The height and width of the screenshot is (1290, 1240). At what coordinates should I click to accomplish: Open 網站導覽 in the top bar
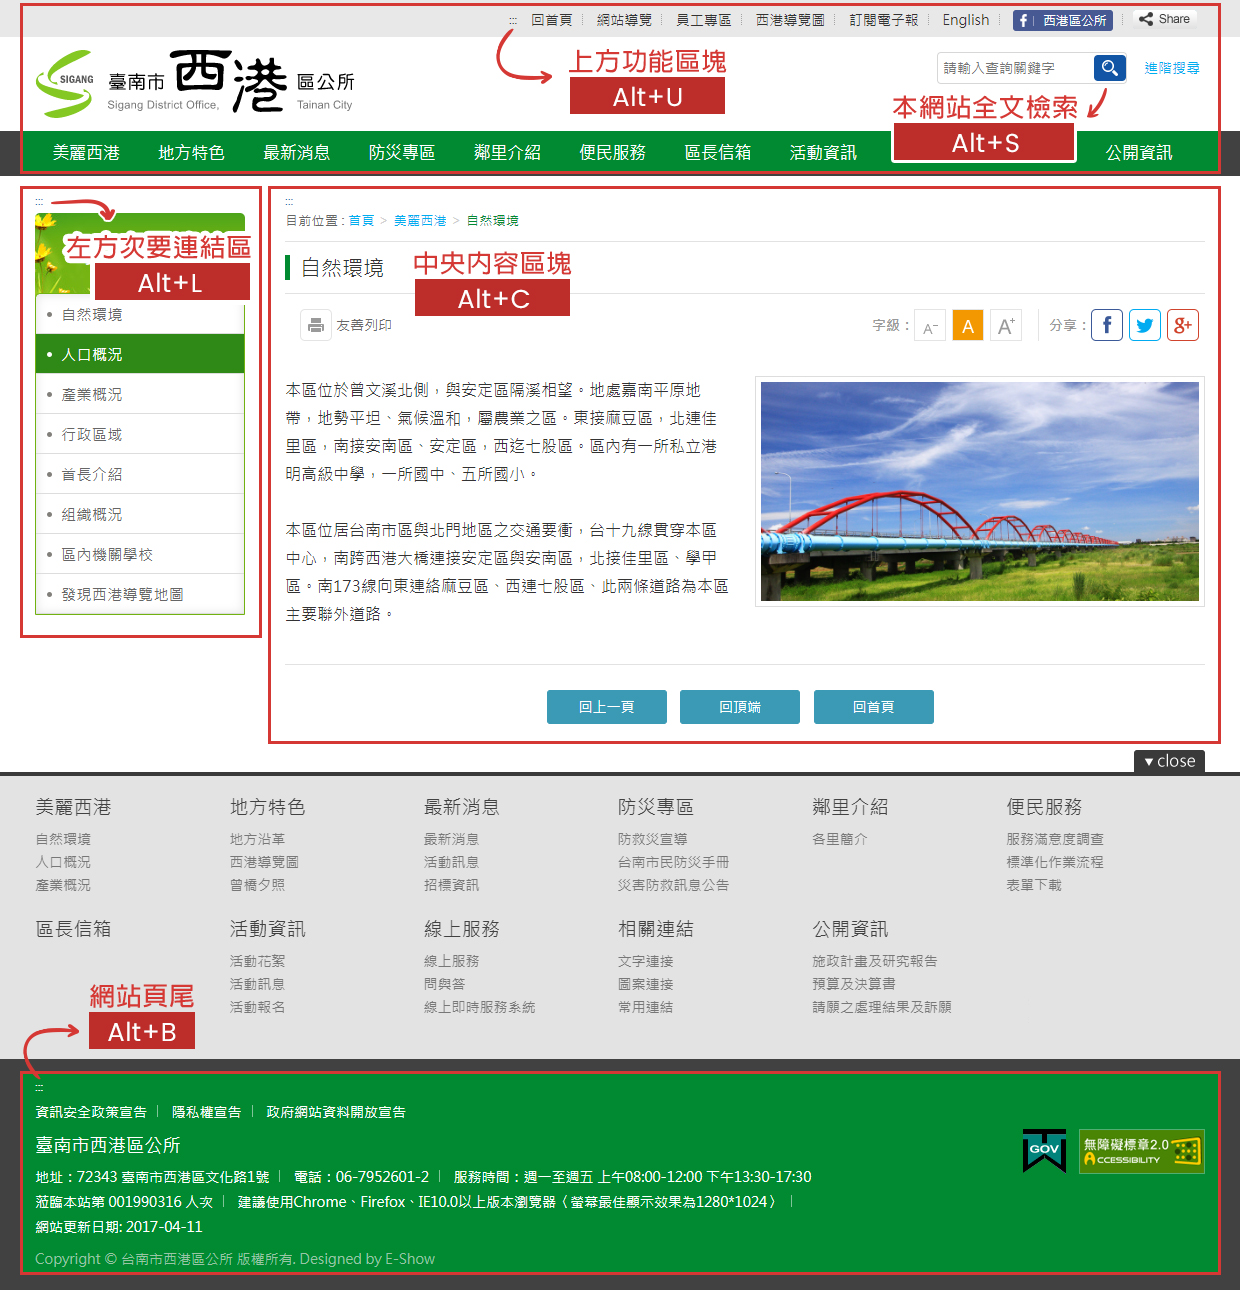(x=624, y=20)
